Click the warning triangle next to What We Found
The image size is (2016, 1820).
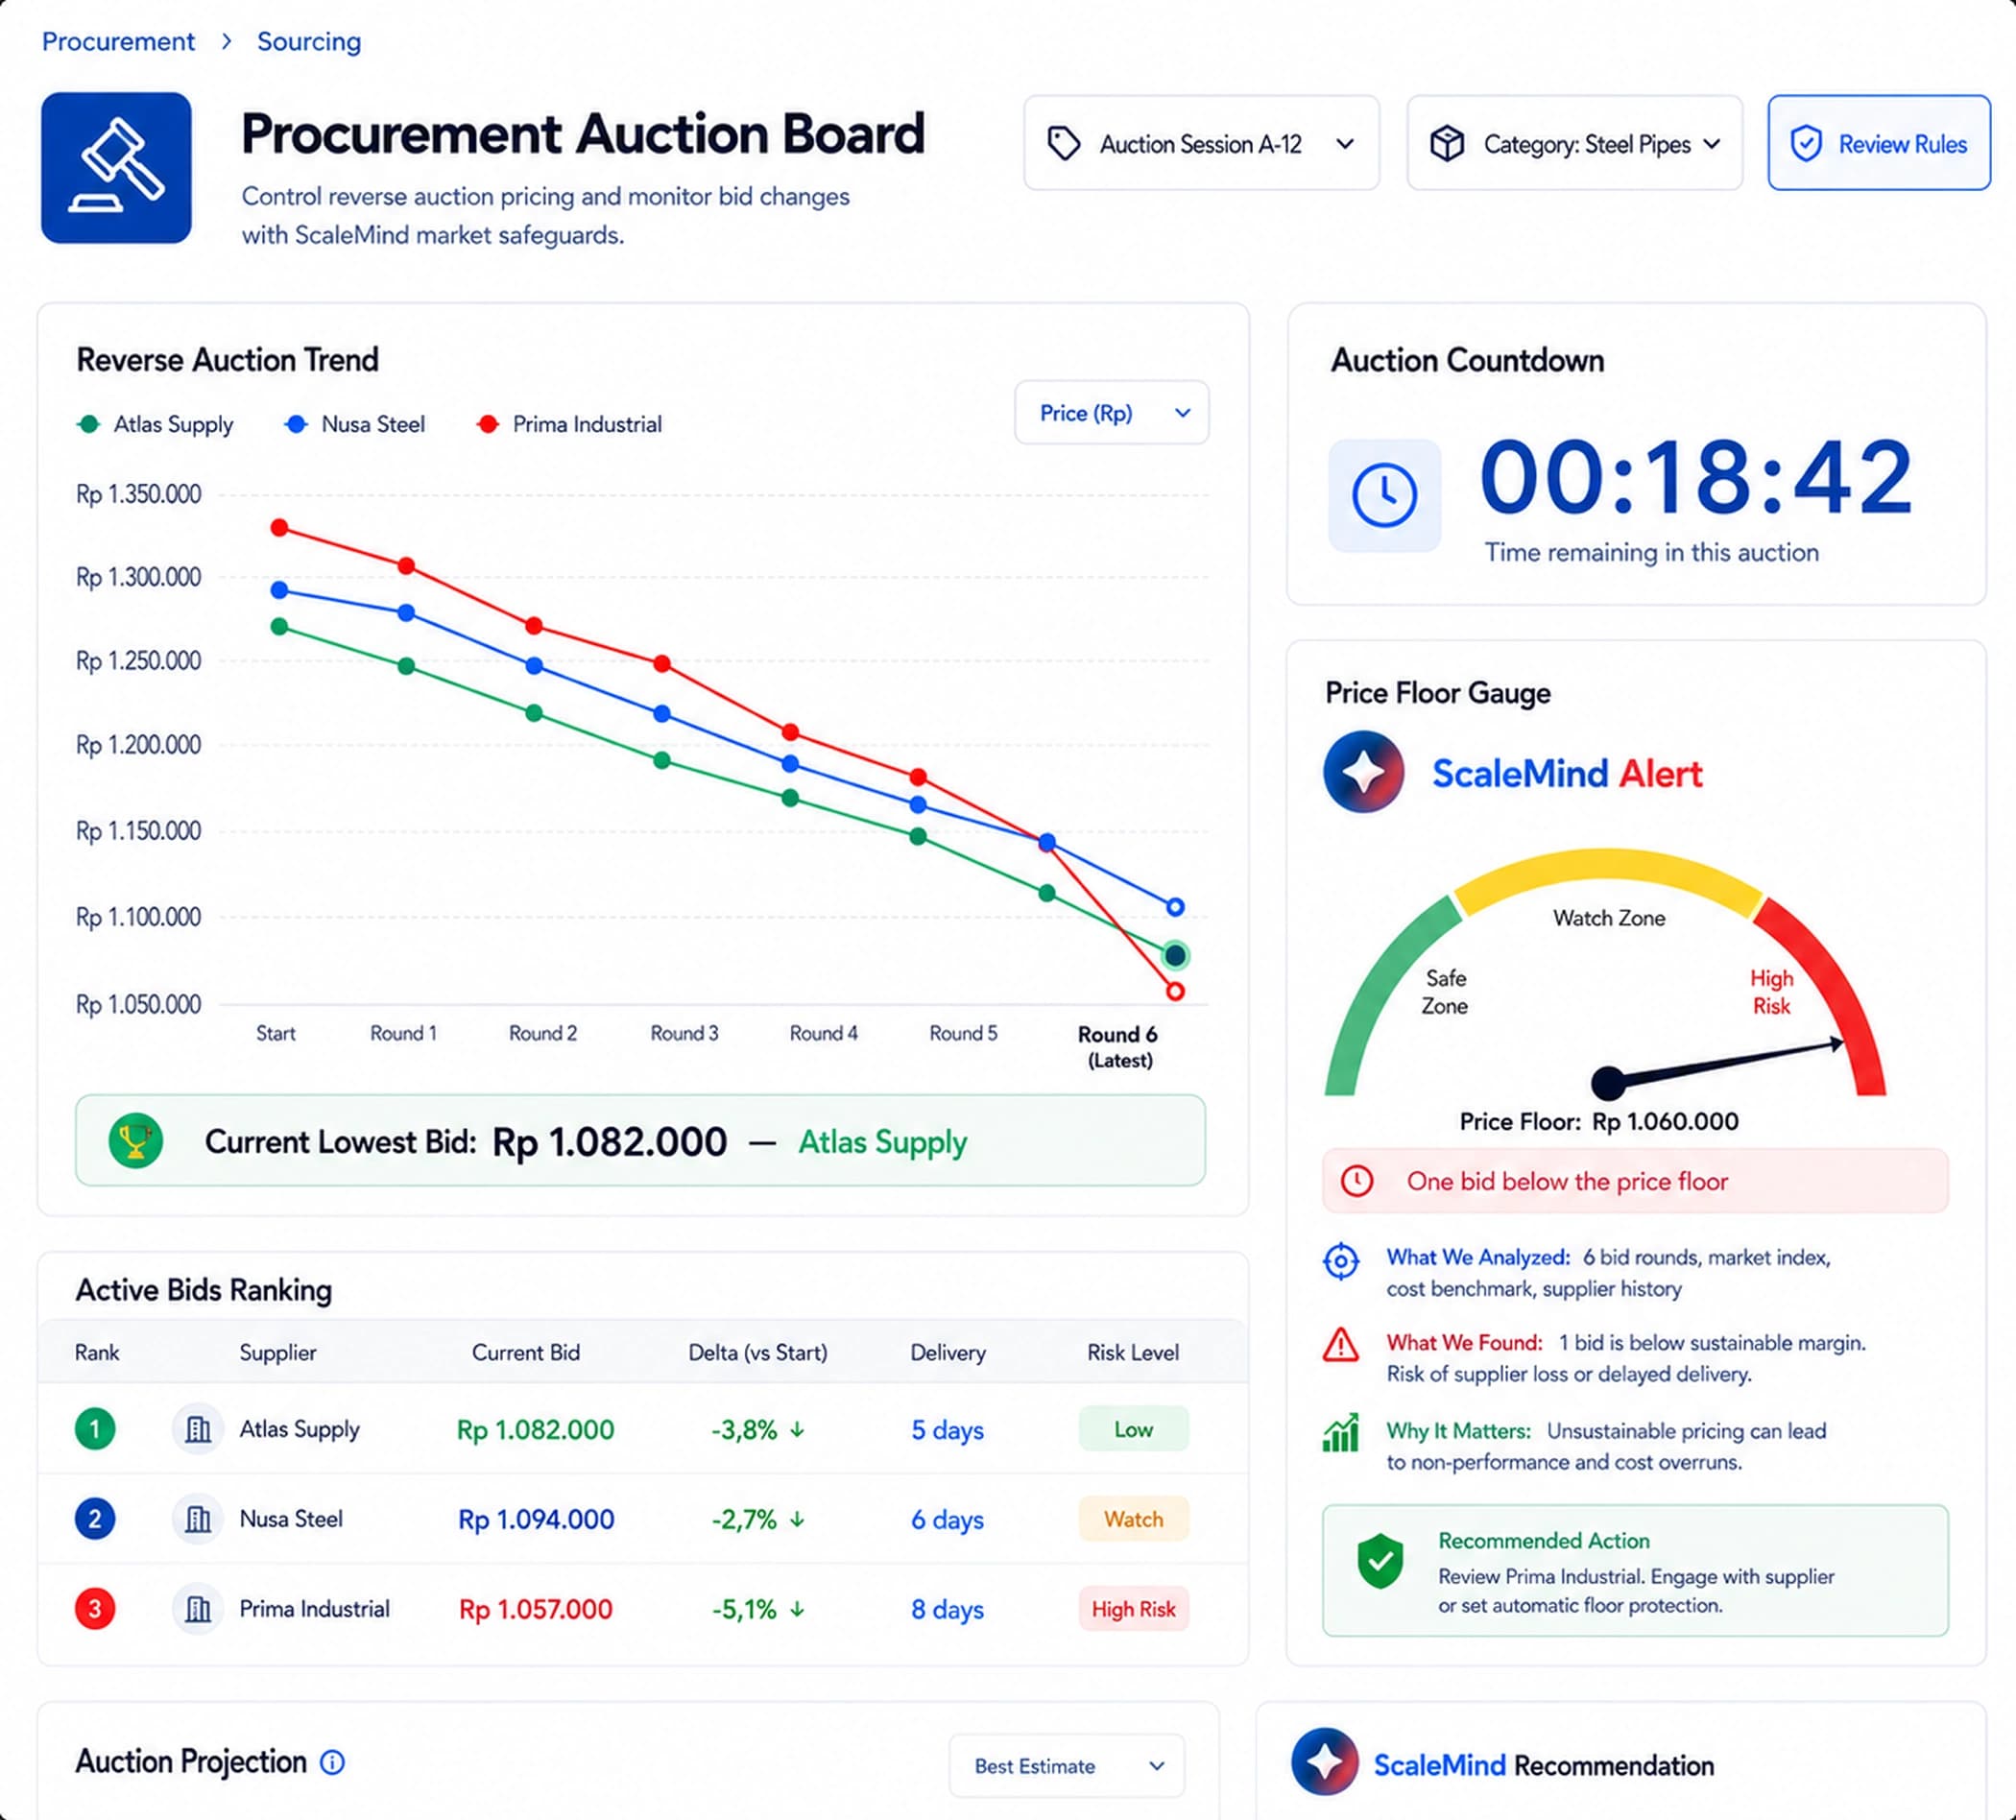click(1340, 1346)
